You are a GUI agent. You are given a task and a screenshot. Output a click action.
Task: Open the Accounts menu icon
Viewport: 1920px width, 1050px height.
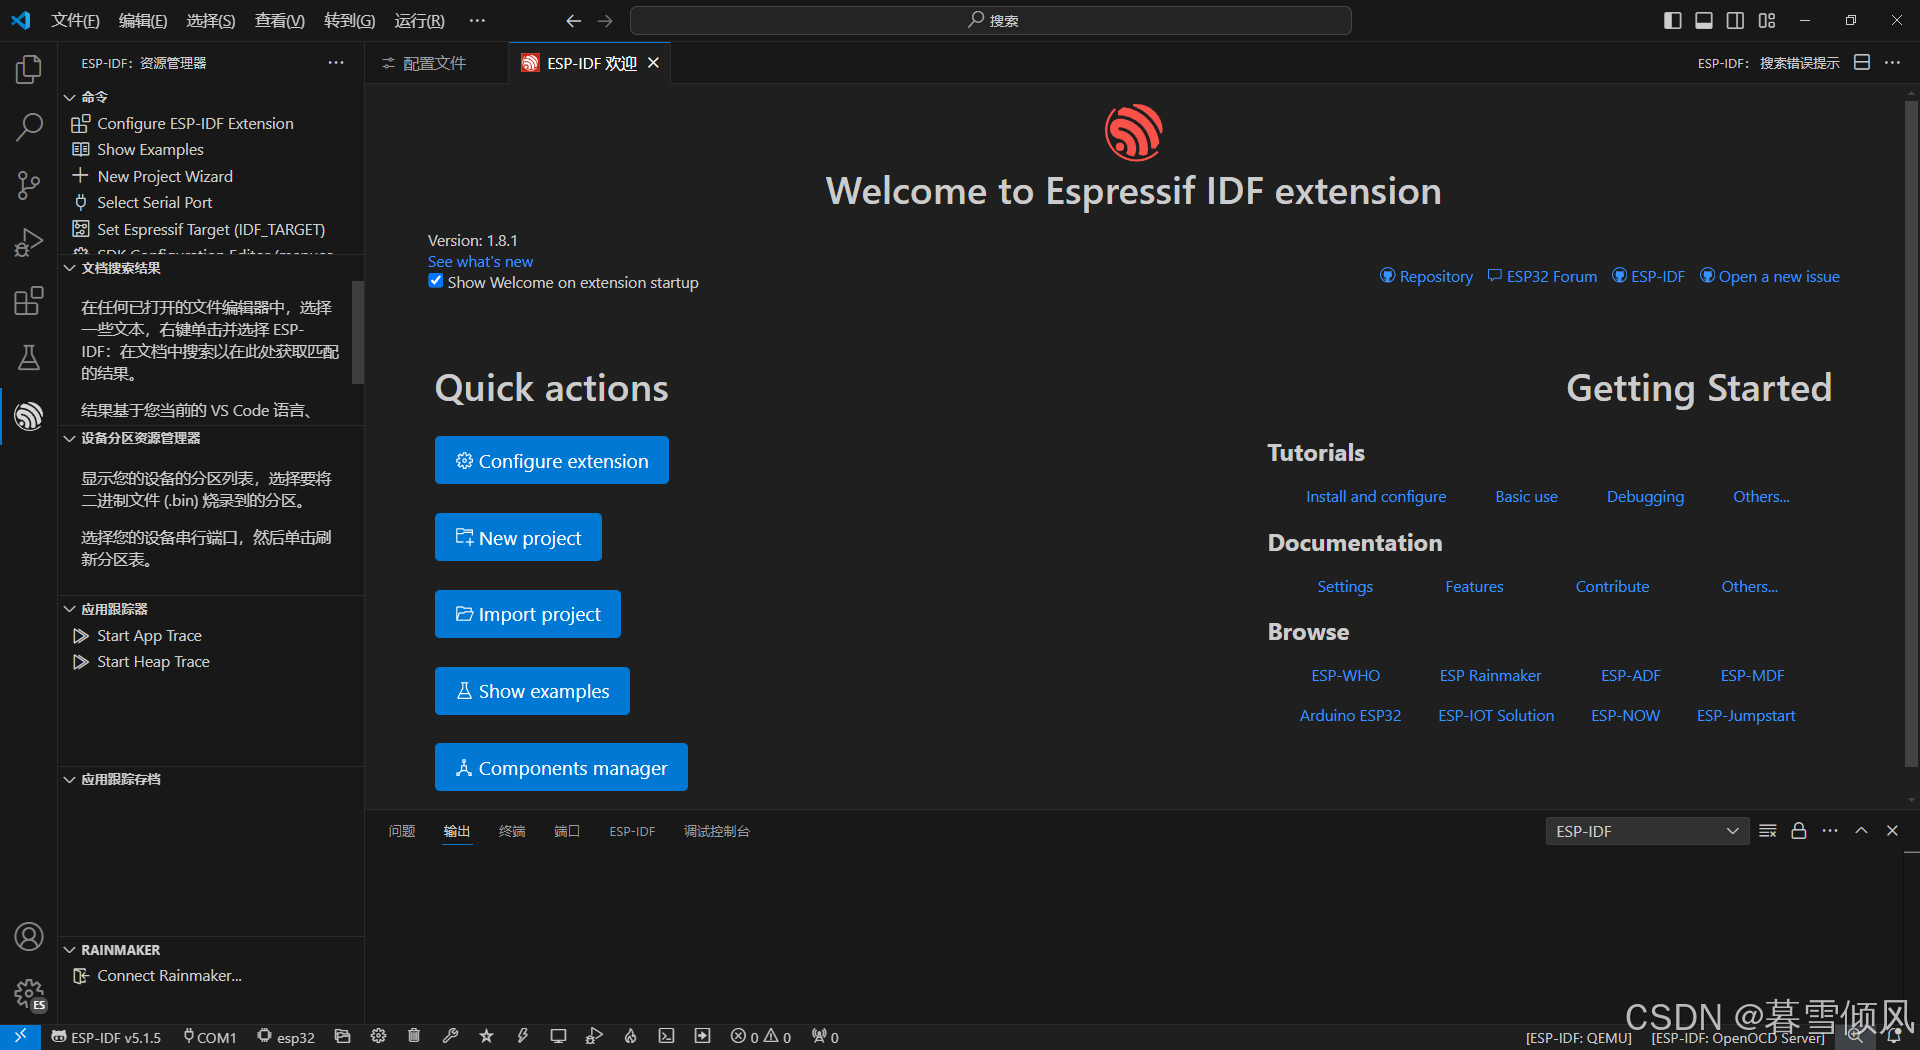coord(29,937)
